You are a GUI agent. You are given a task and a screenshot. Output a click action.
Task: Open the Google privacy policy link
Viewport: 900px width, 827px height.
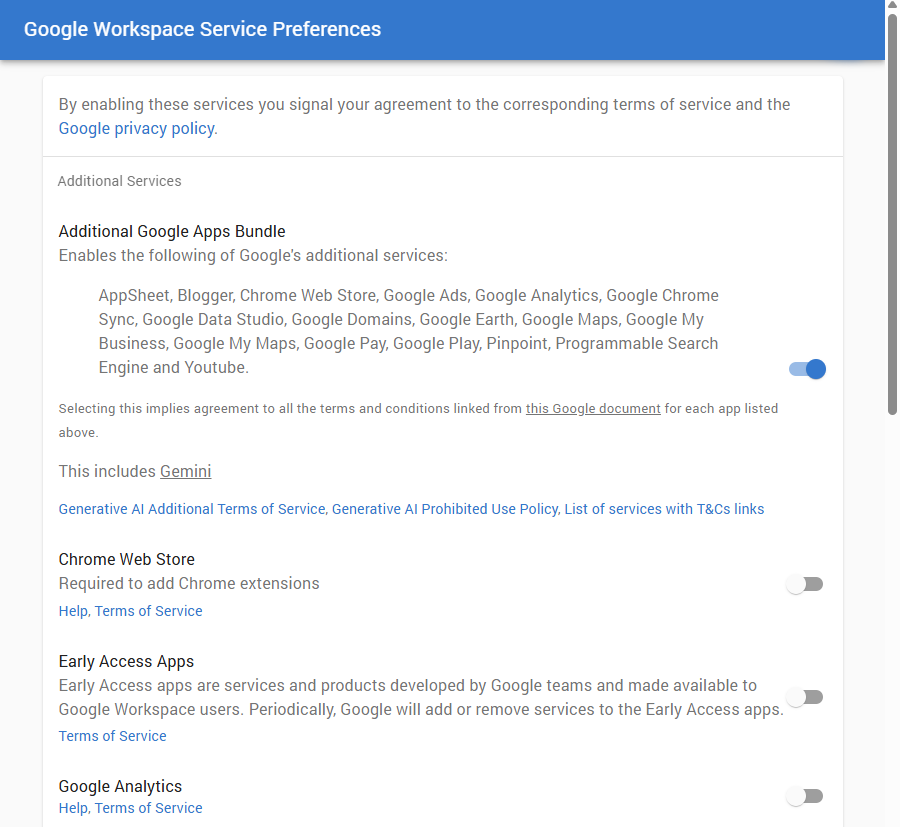click(x=138, y=129)
